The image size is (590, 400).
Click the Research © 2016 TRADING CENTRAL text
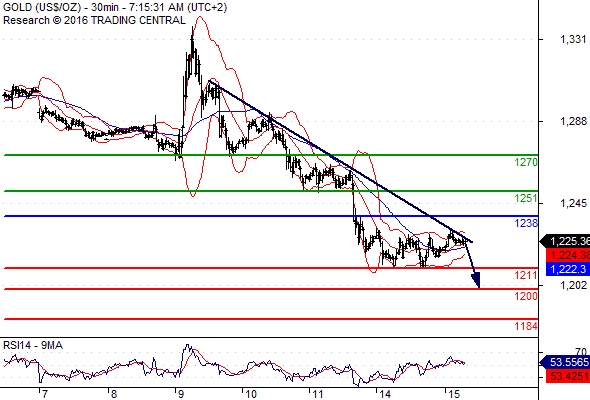[x=94, y=20]
